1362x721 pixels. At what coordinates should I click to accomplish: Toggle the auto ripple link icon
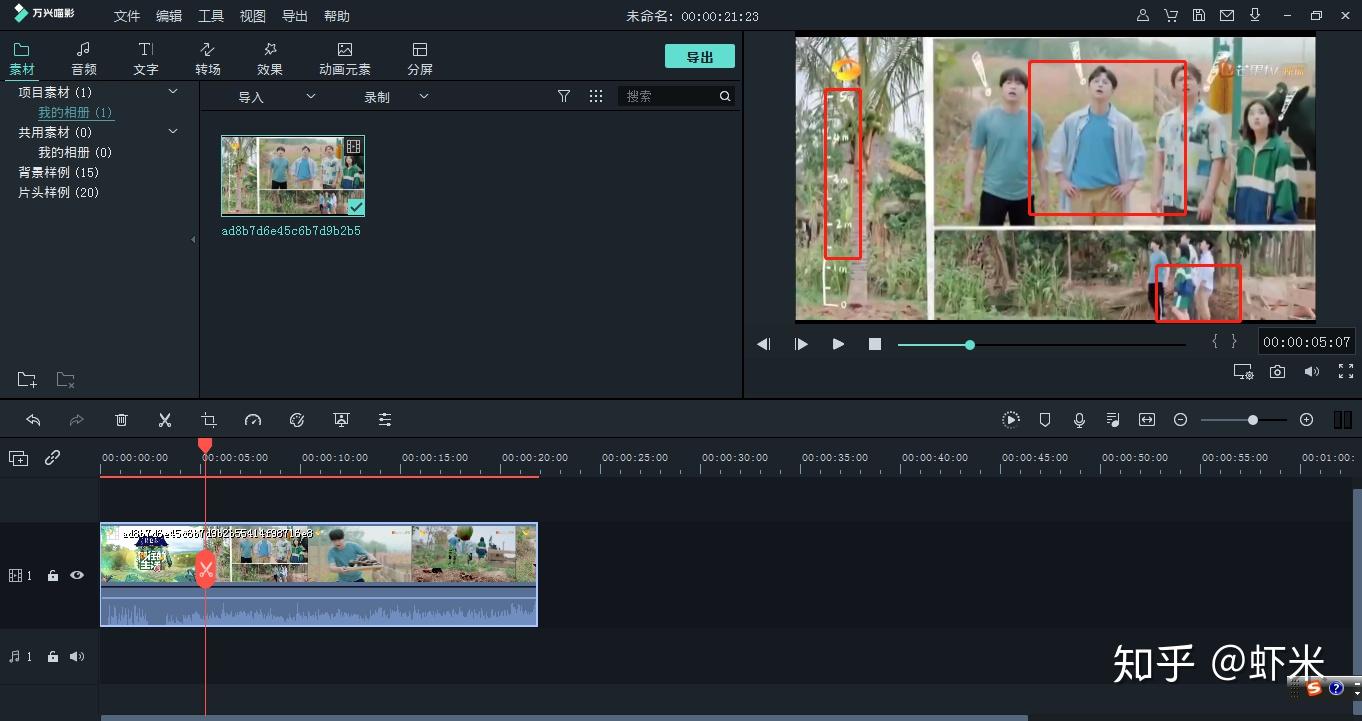[53, 458]
